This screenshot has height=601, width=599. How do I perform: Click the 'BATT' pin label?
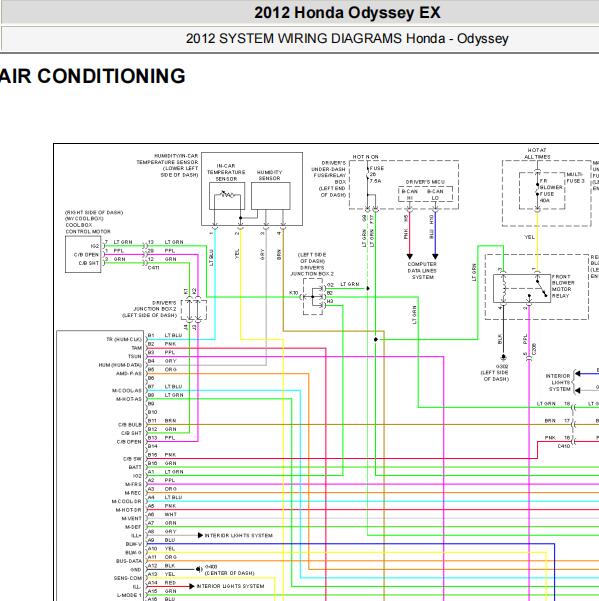pos(135,467)
